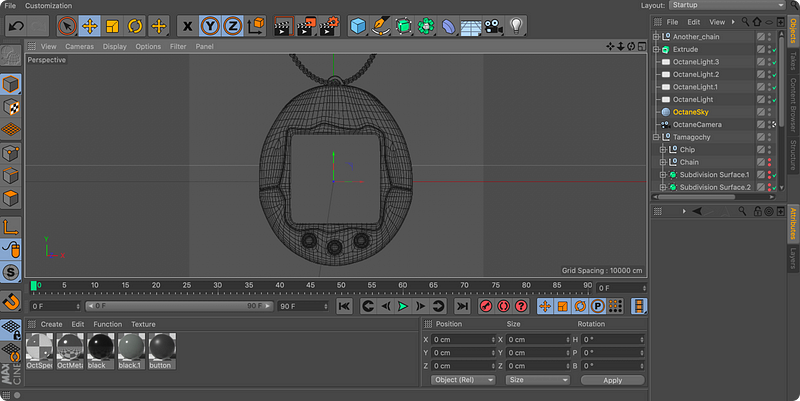Open the Cameras viewport menu

click(x=79, y=46)
